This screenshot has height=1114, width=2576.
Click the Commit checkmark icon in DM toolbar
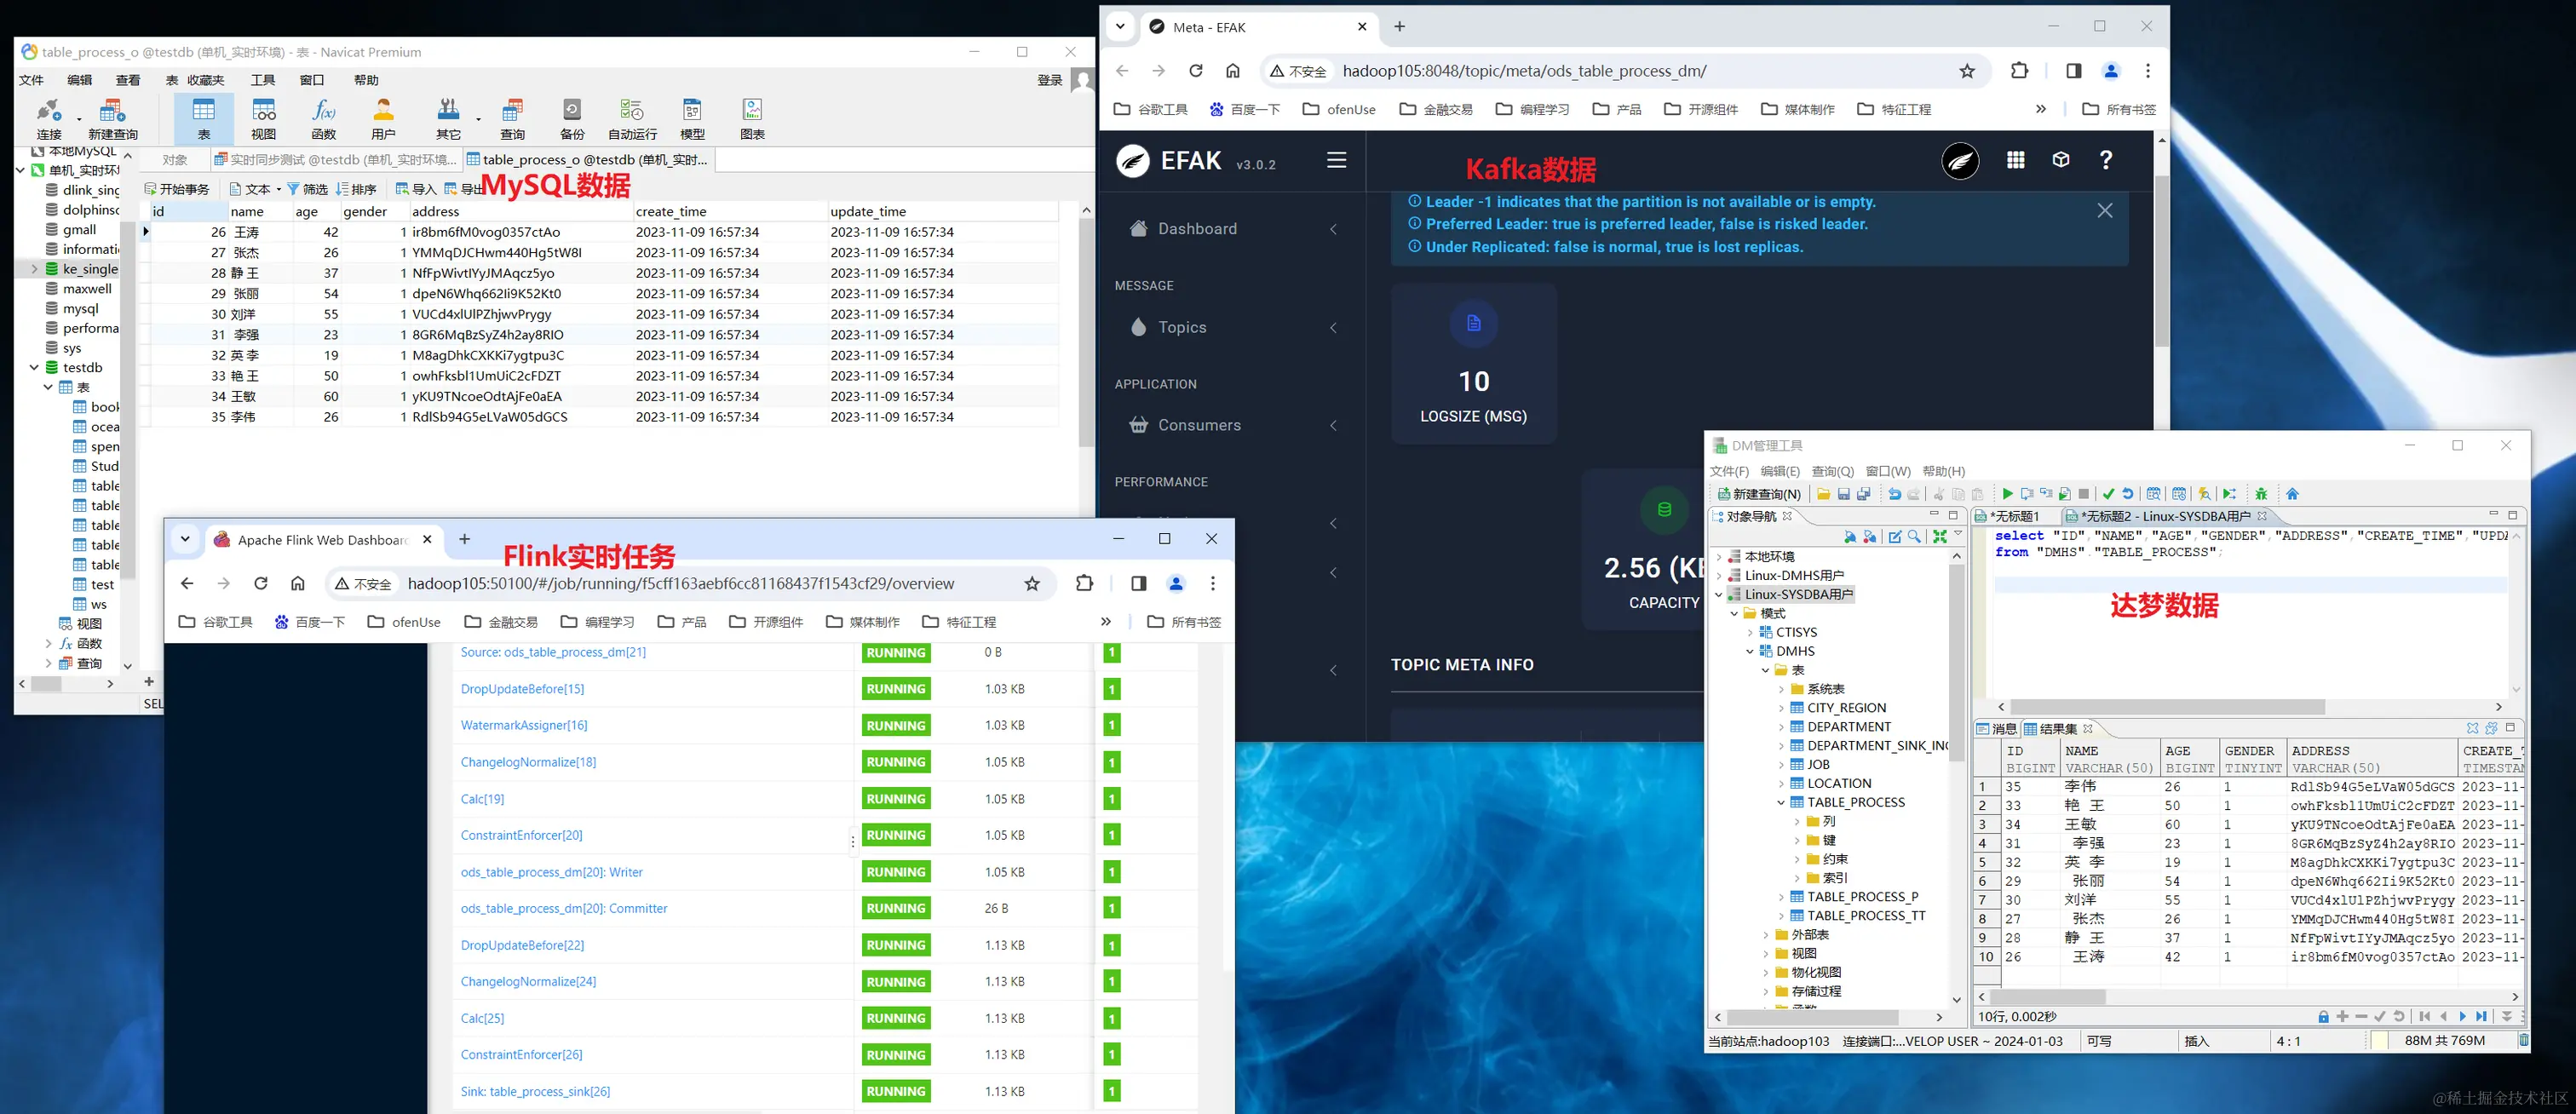pos(2109,494)
